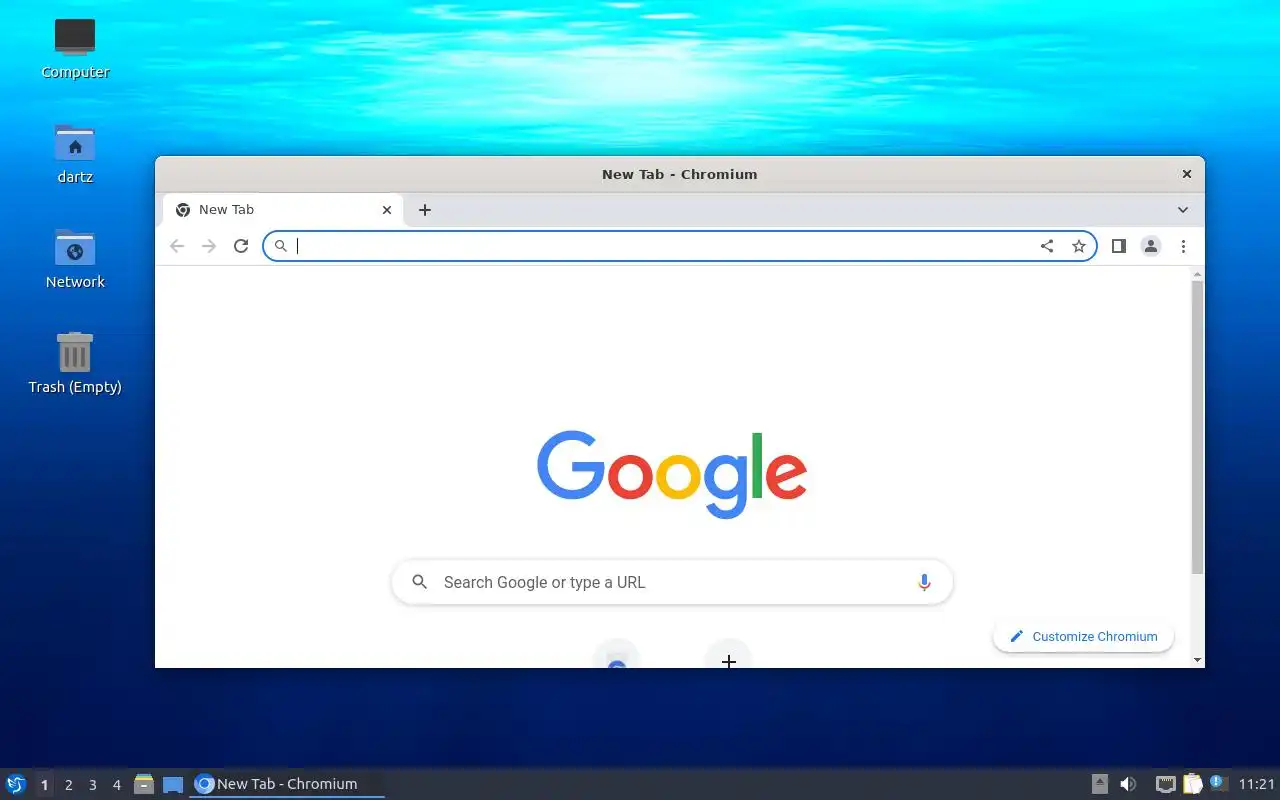The image size is (1280, 800).
Task: Click the browser forward arrow
Action: click(x=209, y=246)
